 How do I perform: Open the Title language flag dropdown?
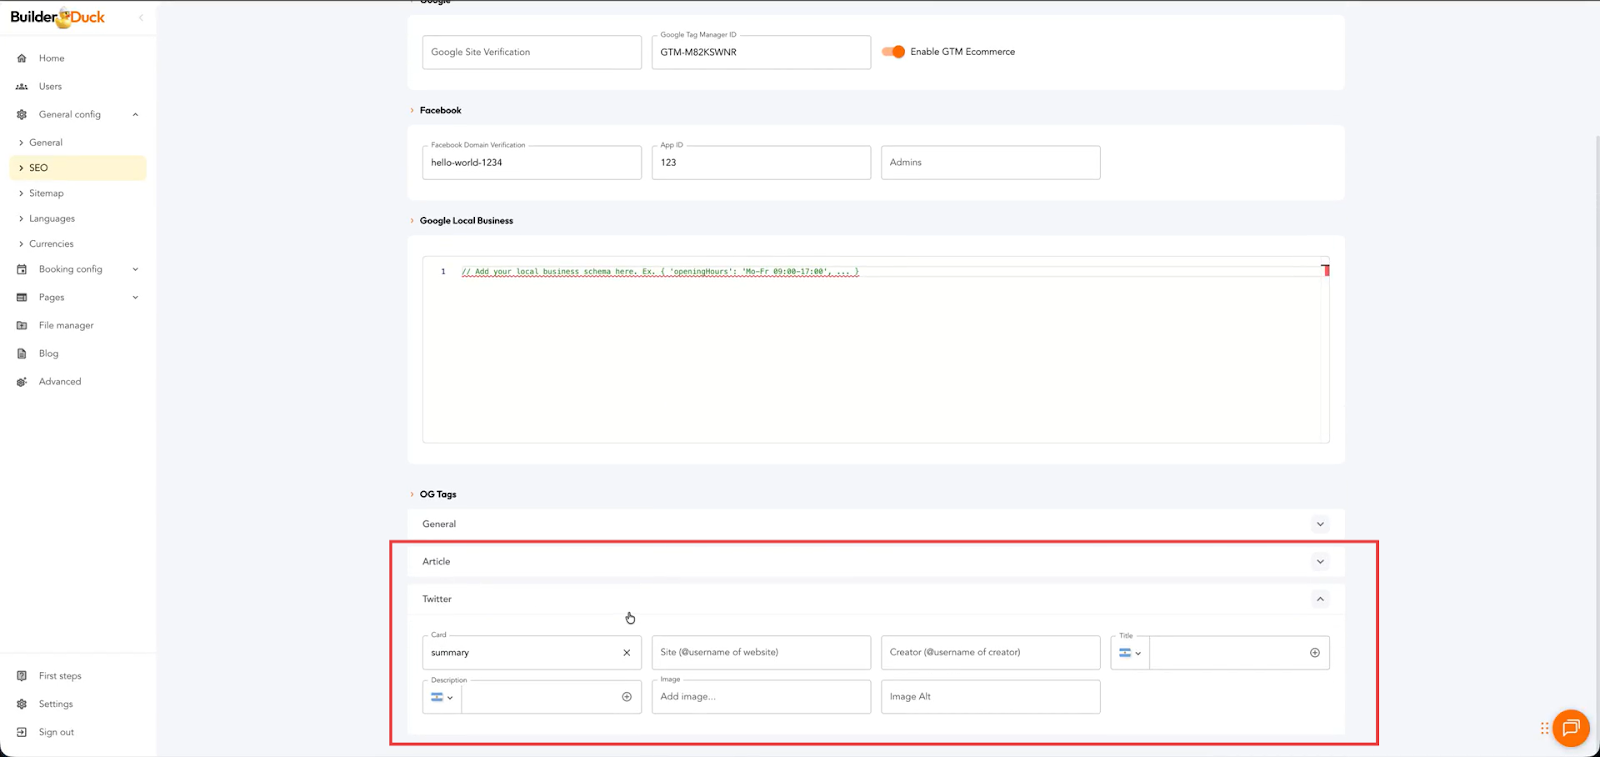coord(1130,653)
